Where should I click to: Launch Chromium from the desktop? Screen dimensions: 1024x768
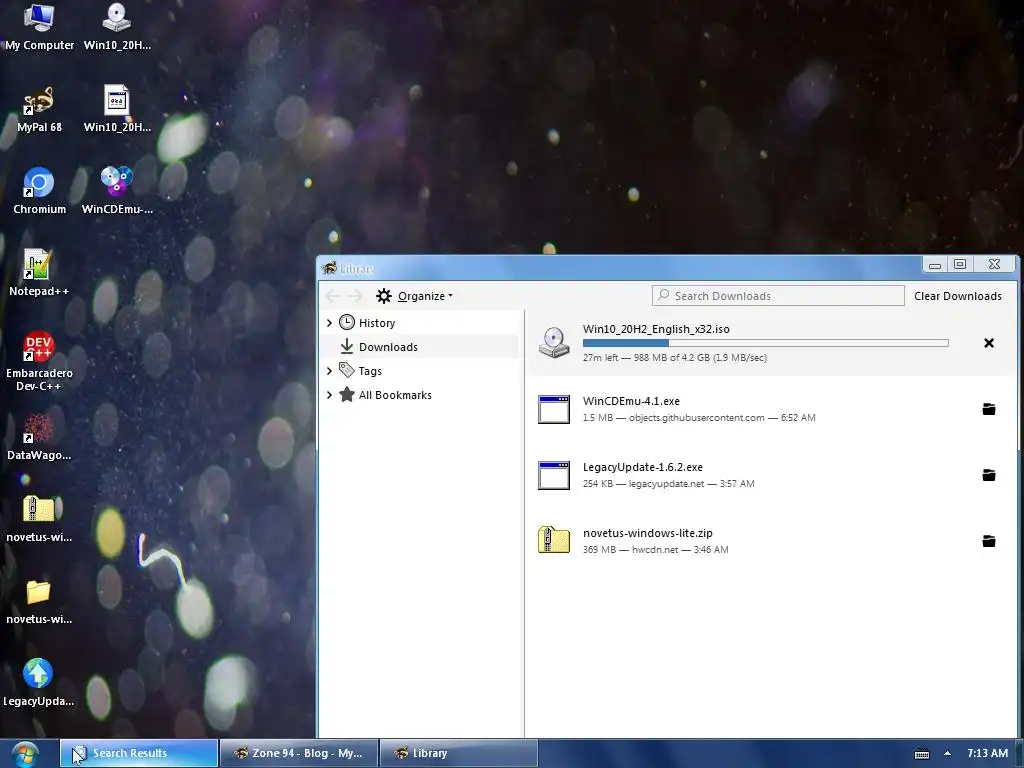[x=39, y=191]
